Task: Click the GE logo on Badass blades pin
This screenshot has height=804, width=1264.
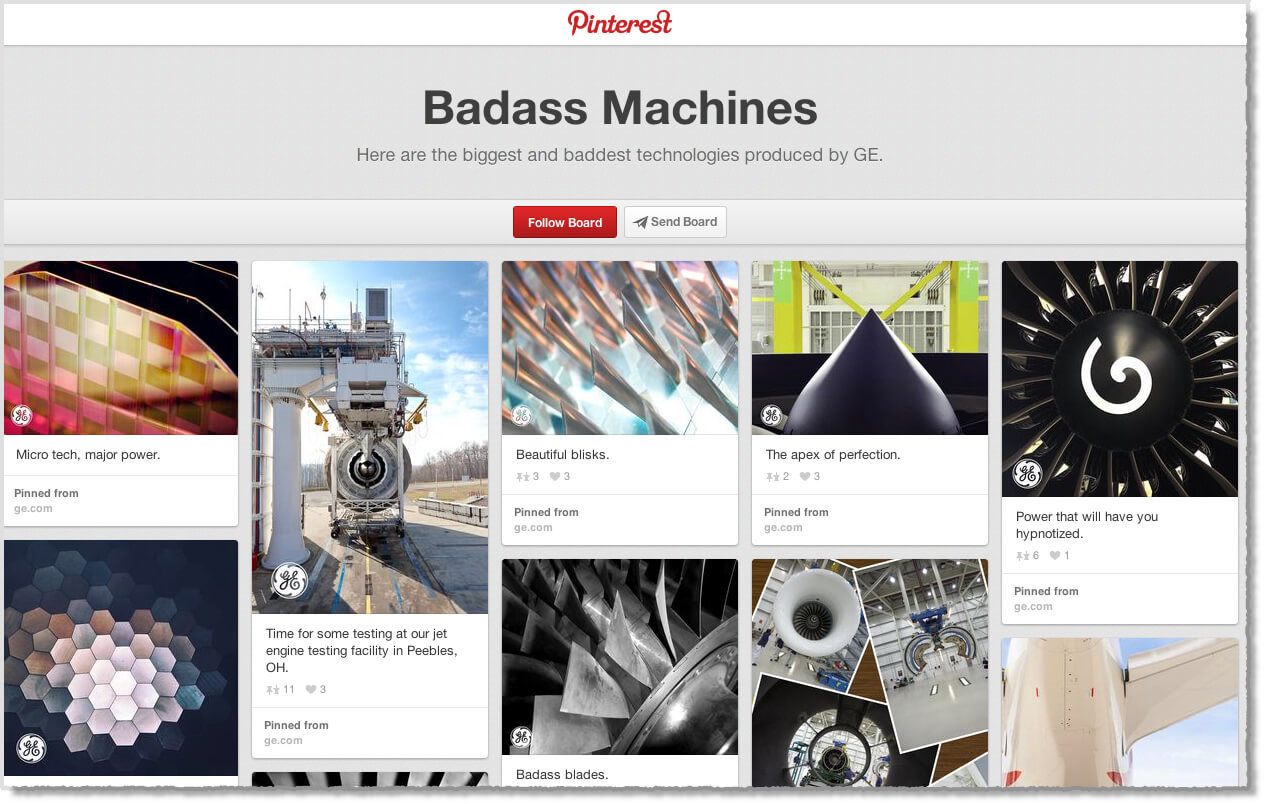Action: click(521, 737)
